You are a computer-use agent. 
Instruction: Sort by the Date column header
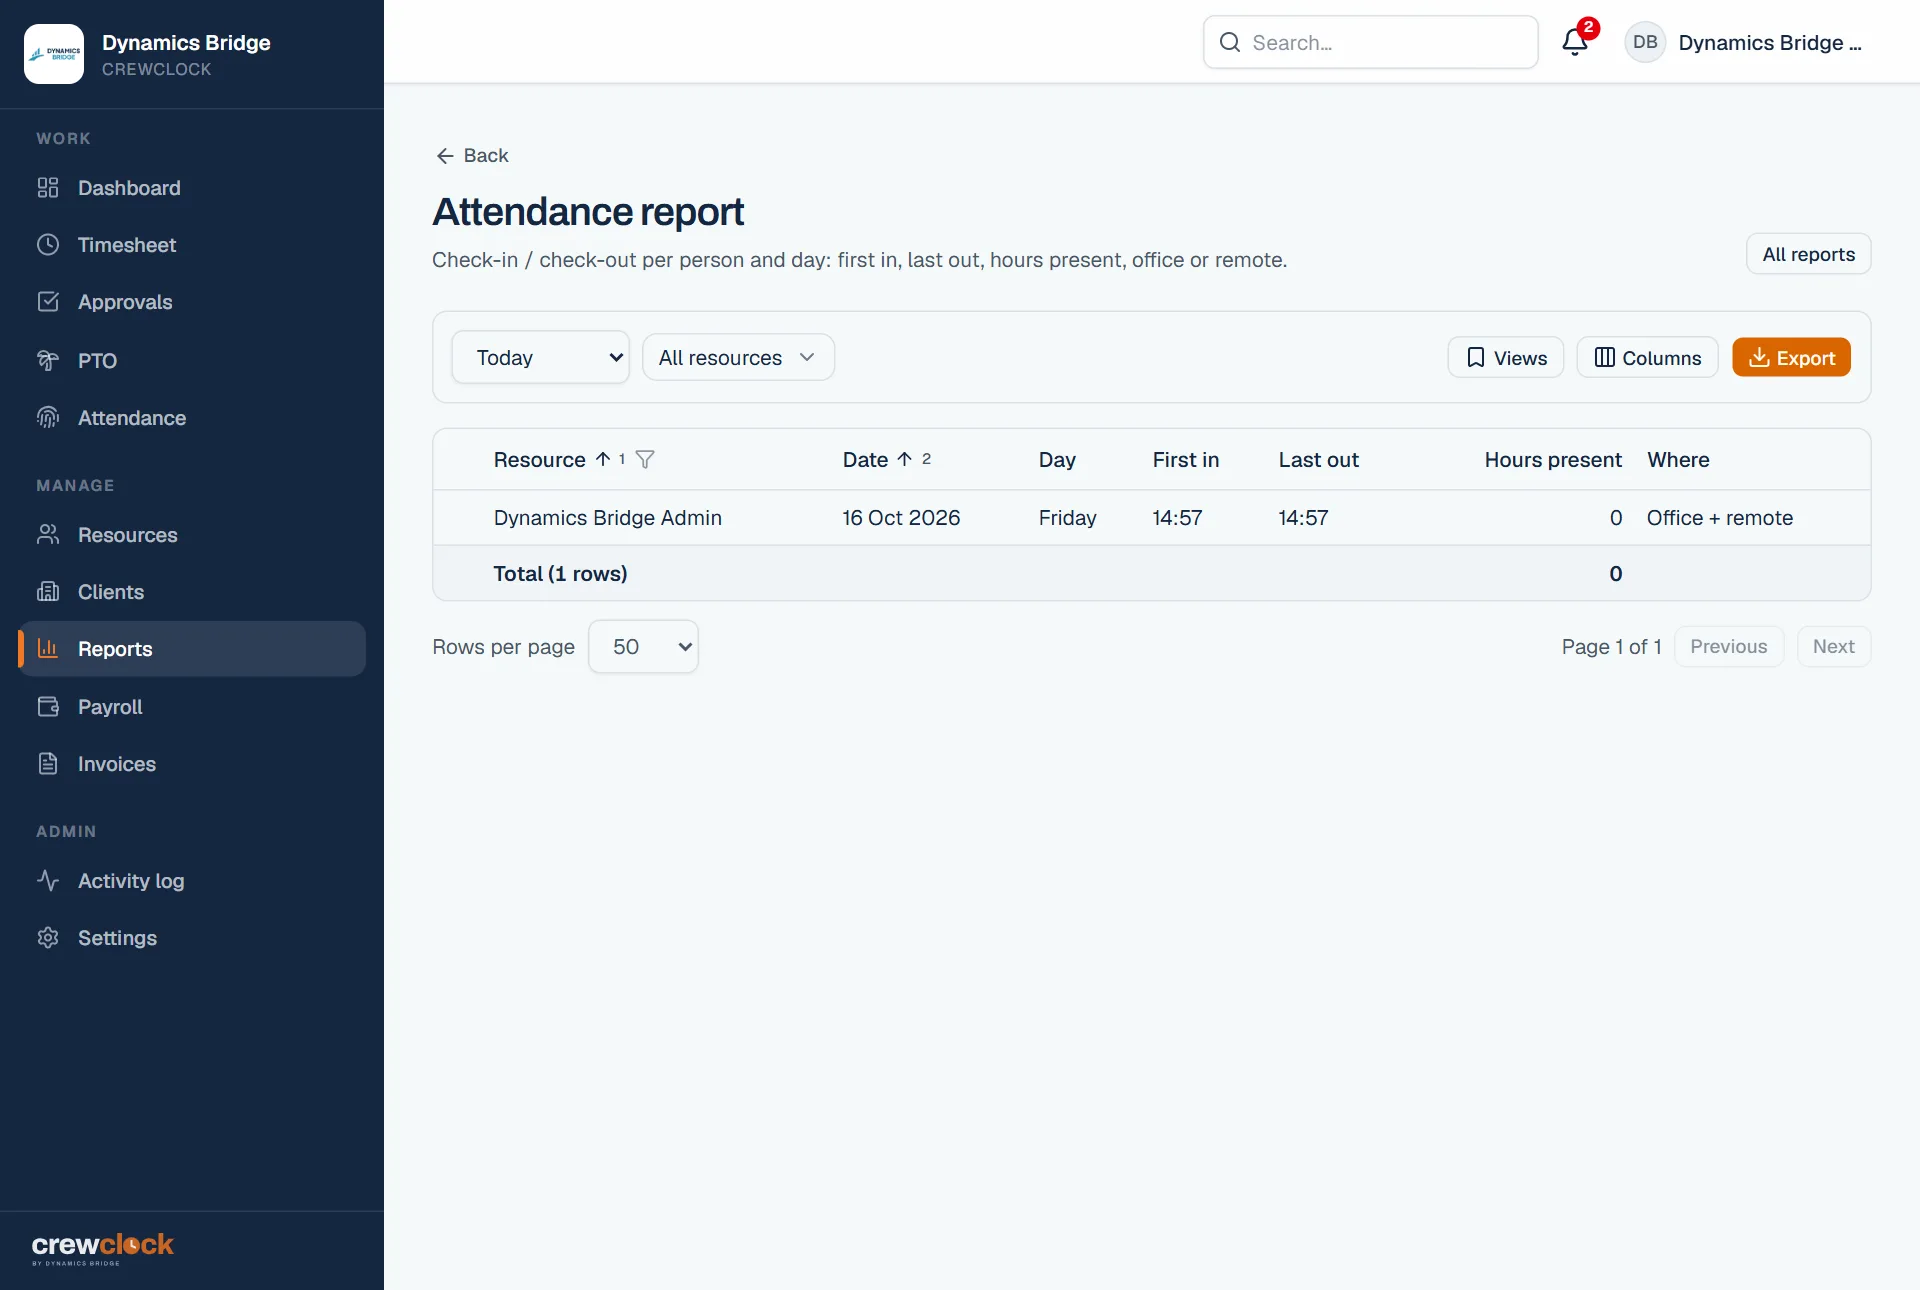pos(865,460)
